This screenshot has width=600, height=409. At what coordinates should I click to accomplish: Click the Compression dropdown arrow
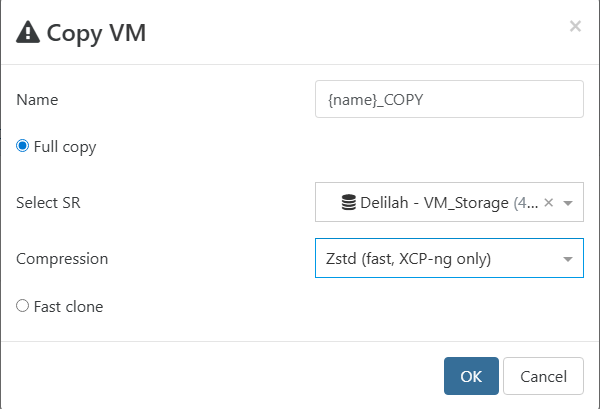(568, 259)
